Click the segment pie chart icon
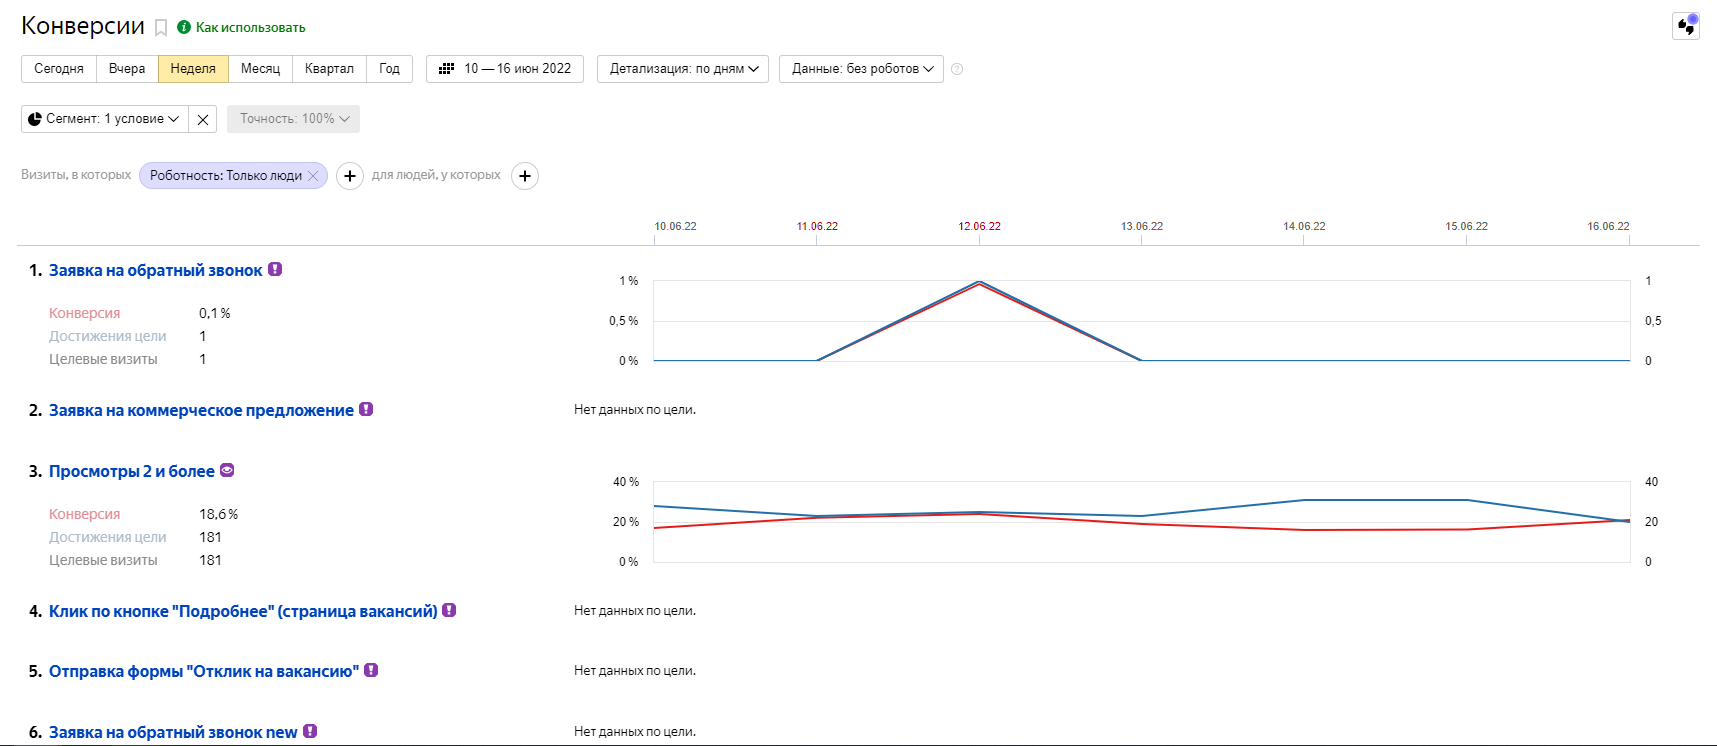 pyautogui.click(x=35, y=119)
